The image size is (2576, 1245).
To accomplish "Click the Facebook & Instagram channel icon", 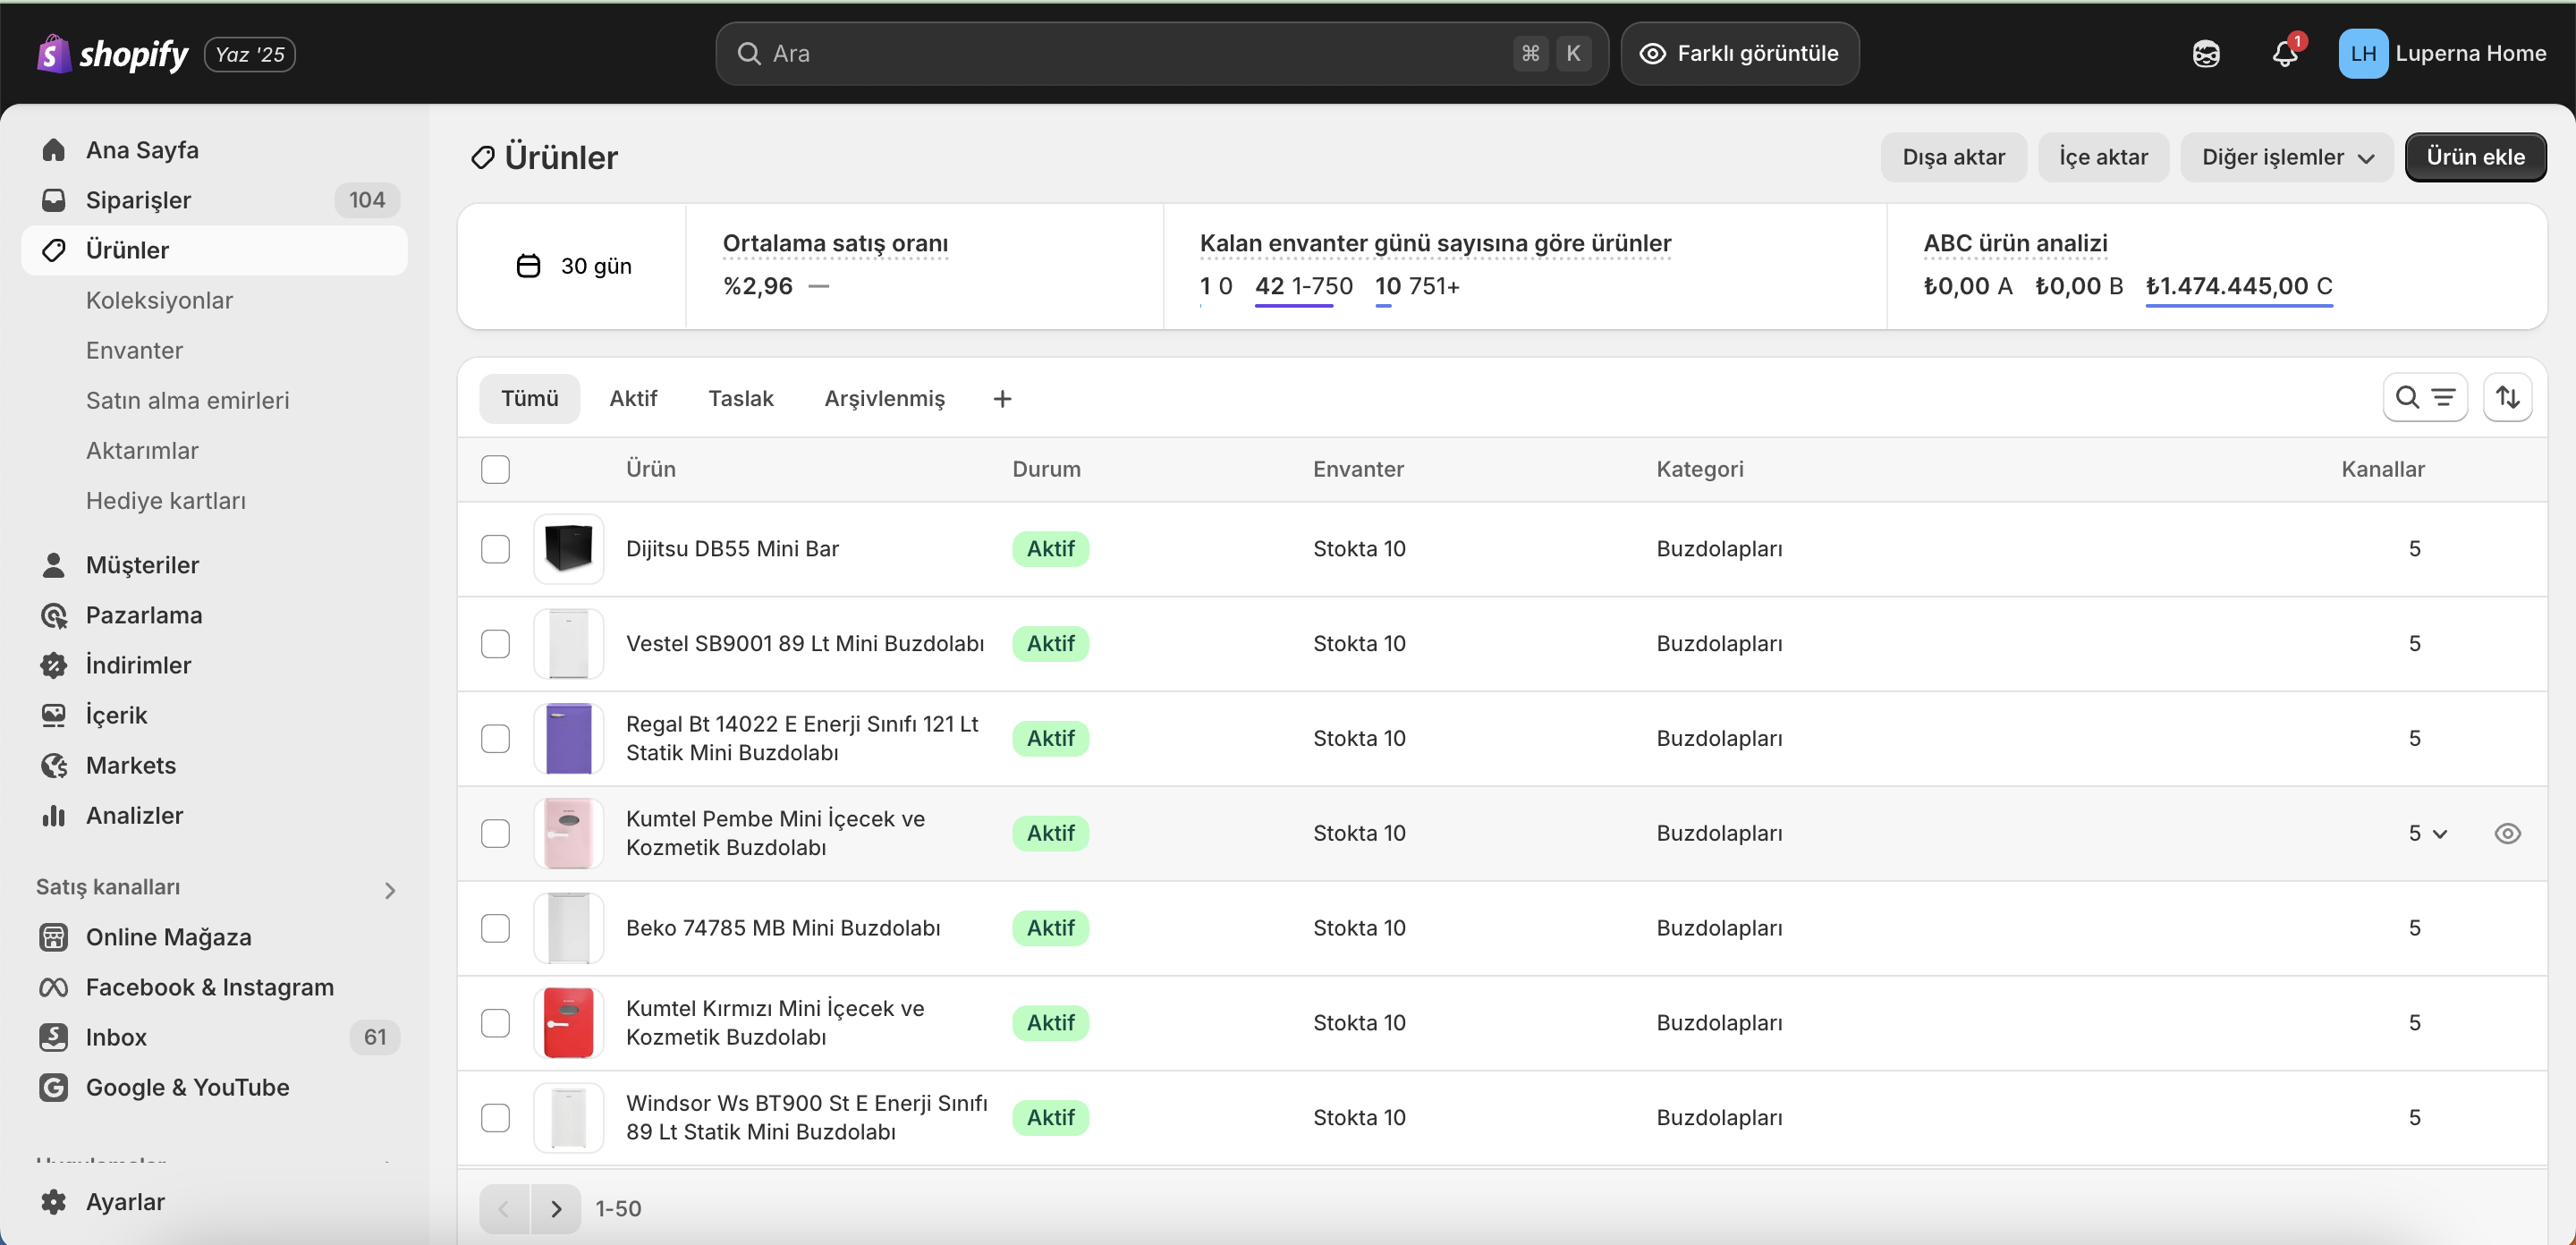I will point(54,987).
